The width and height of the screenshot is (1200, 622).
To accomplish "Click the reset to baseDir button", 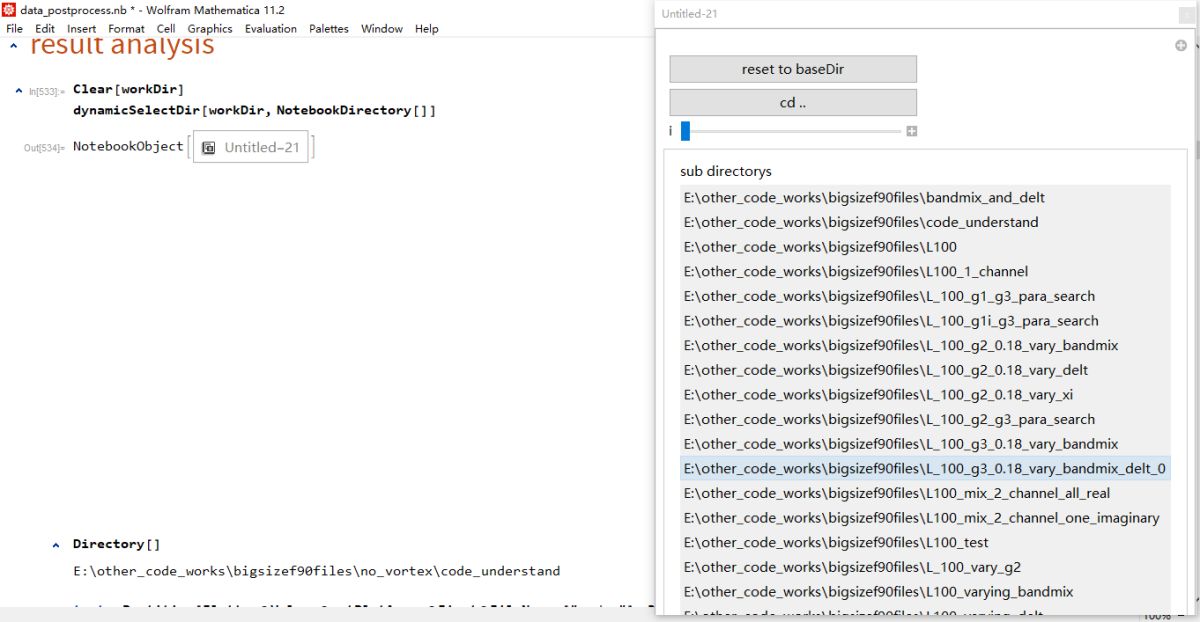I will coord(793,69).
